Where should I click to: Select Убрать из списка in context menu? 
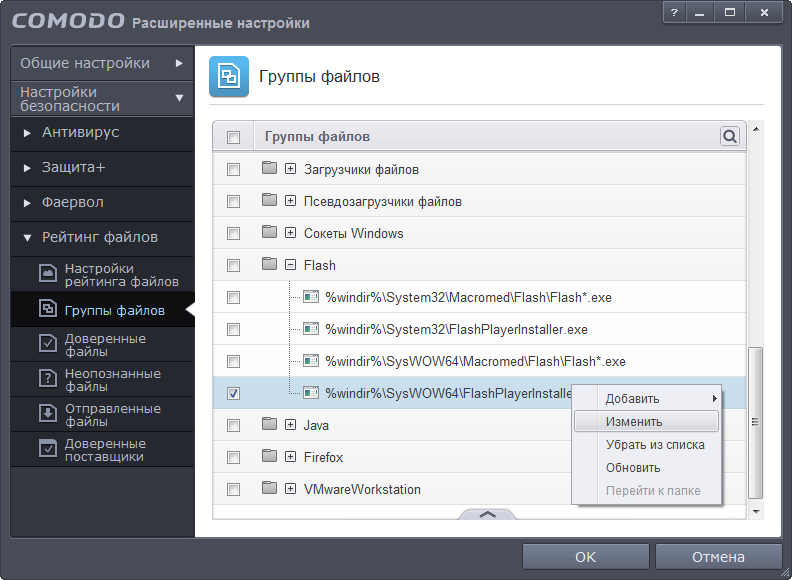click(655, 445)
